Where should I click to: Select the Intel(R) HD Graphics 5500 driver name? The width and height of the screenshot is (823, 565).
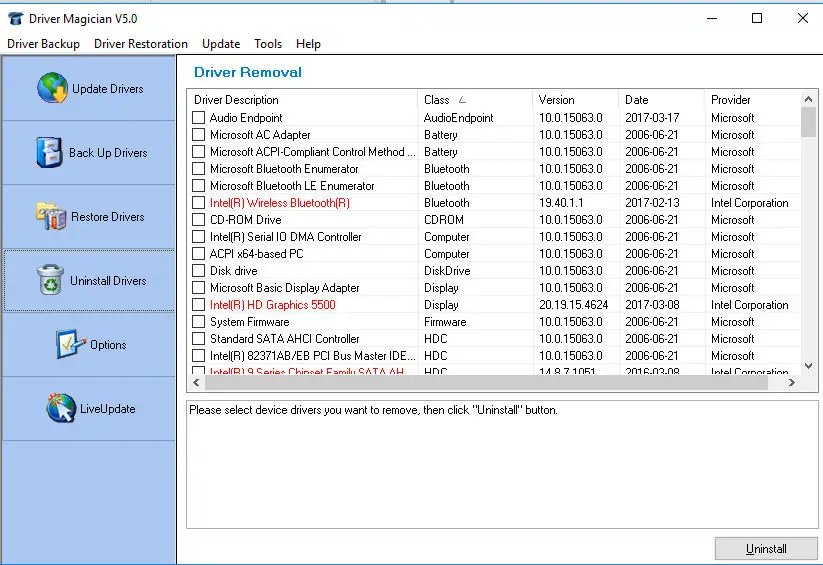[272, 305]
